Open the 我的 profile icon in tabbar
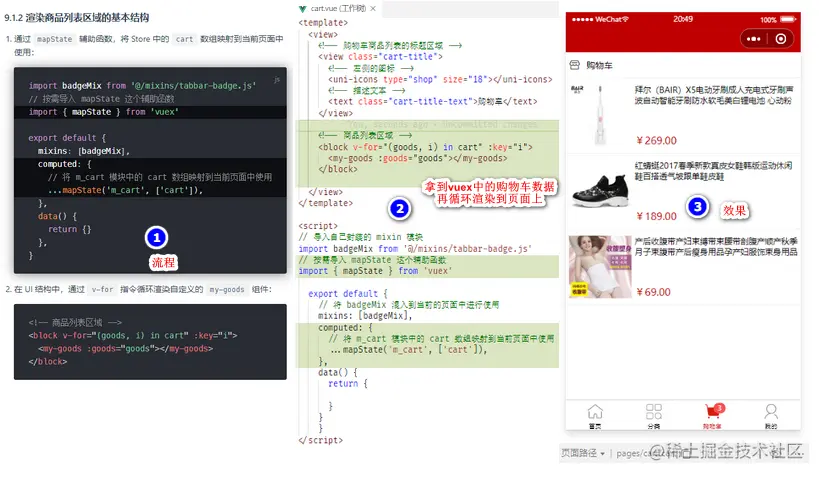 pyautogui.click(x=771, y=412)
